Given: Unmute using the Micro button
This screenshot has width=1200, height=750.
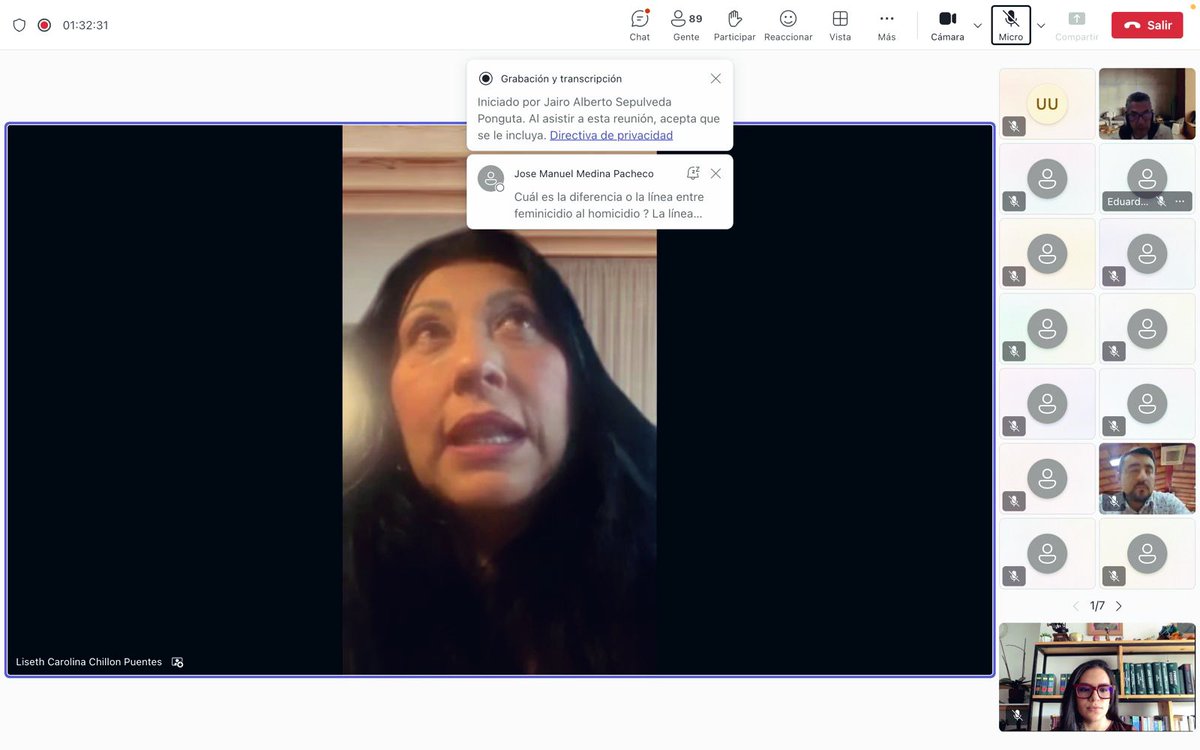Looking at the screenshot, I should [x=1011, y=25].
